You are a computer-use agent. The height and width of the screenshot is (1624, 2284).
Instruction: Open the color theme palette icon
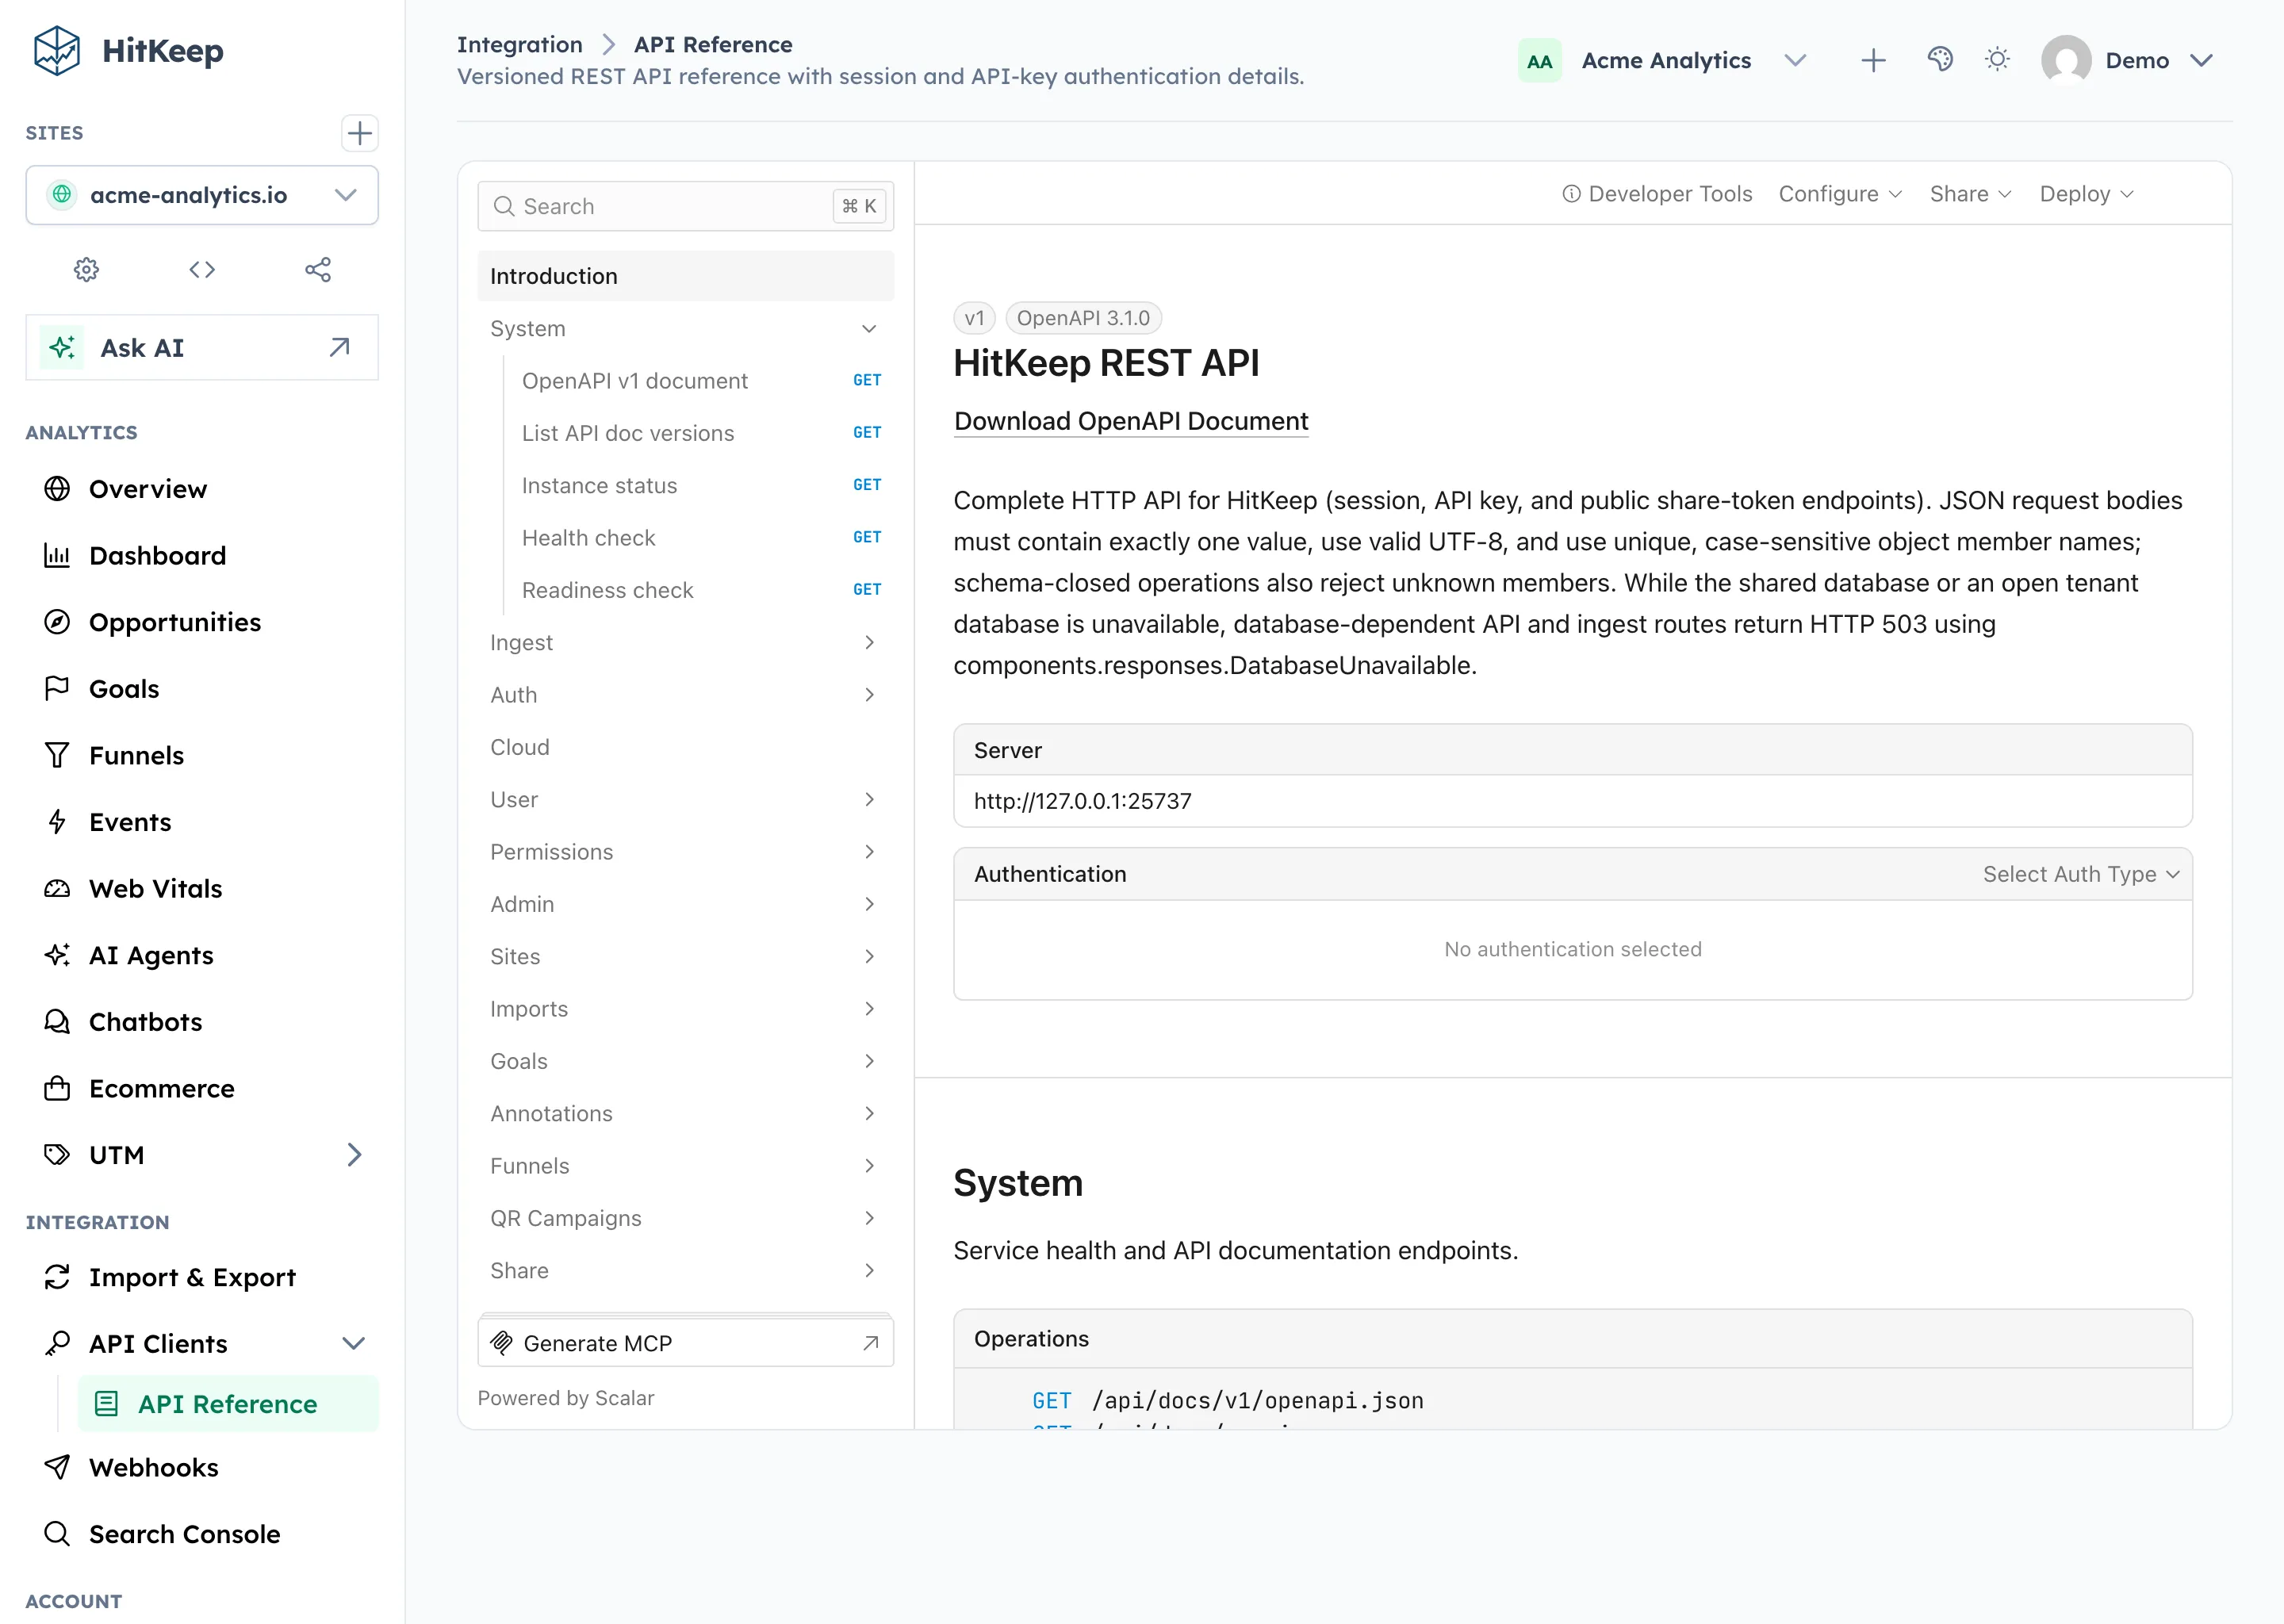tap(1940, 60)
